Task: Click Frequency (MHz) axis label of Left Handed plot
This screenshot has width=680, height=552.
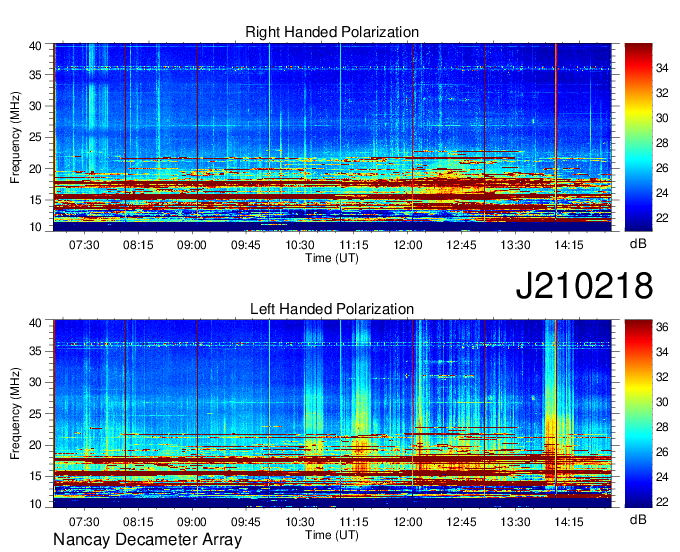Action: (15, 414)
